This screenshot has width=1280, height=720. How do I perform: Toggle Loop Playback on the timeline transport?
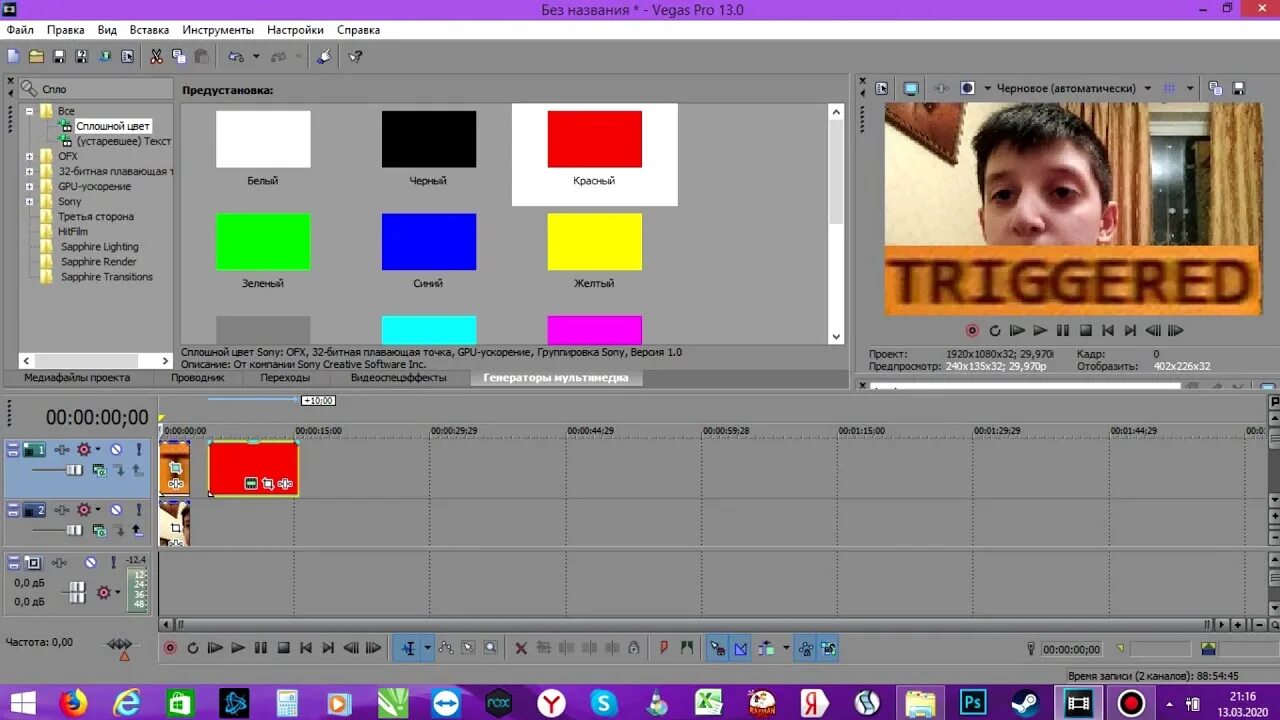pos(192,648)
